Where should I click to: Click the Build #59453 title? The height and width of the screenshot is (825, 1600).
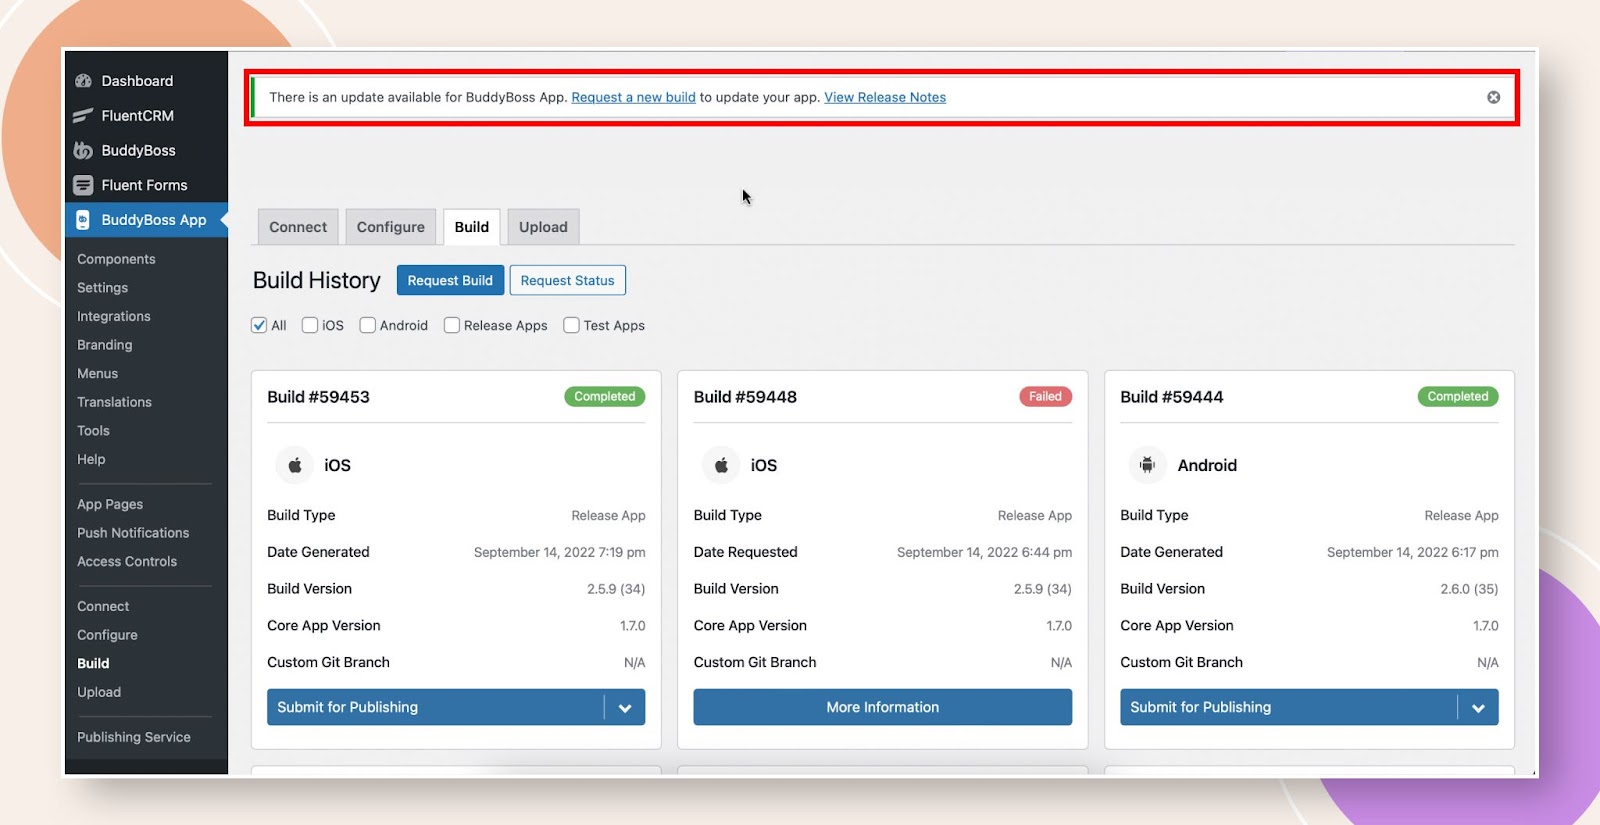[x=318, y=397]
